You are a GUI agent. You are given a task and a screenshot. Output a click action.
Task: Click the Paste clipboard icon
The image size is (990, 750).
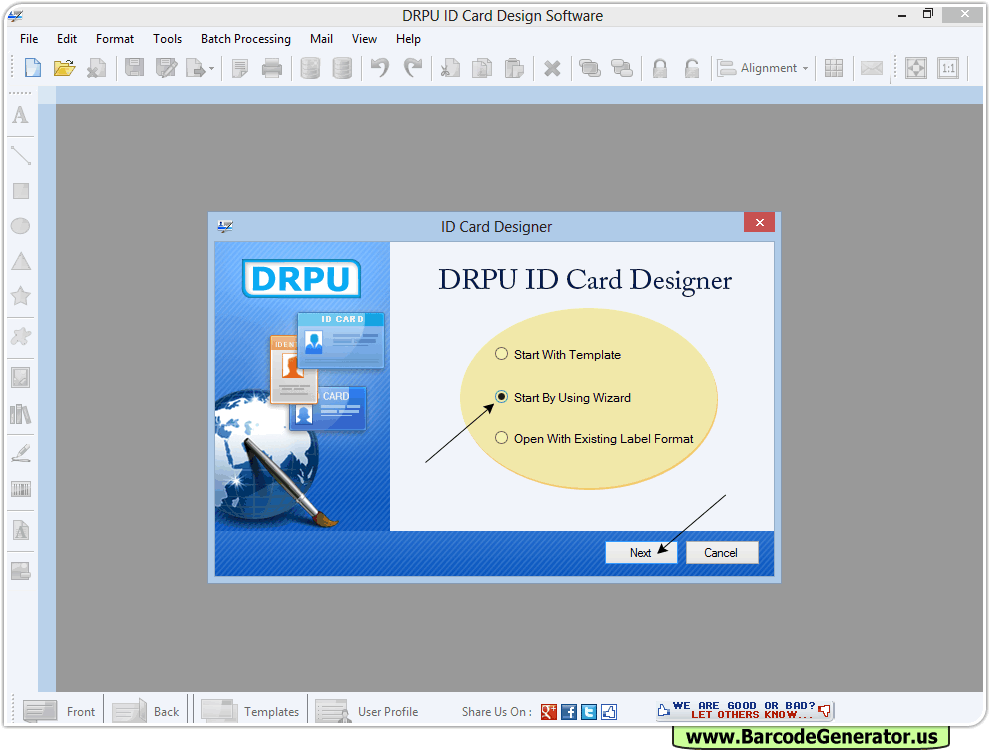click(514, 68)
